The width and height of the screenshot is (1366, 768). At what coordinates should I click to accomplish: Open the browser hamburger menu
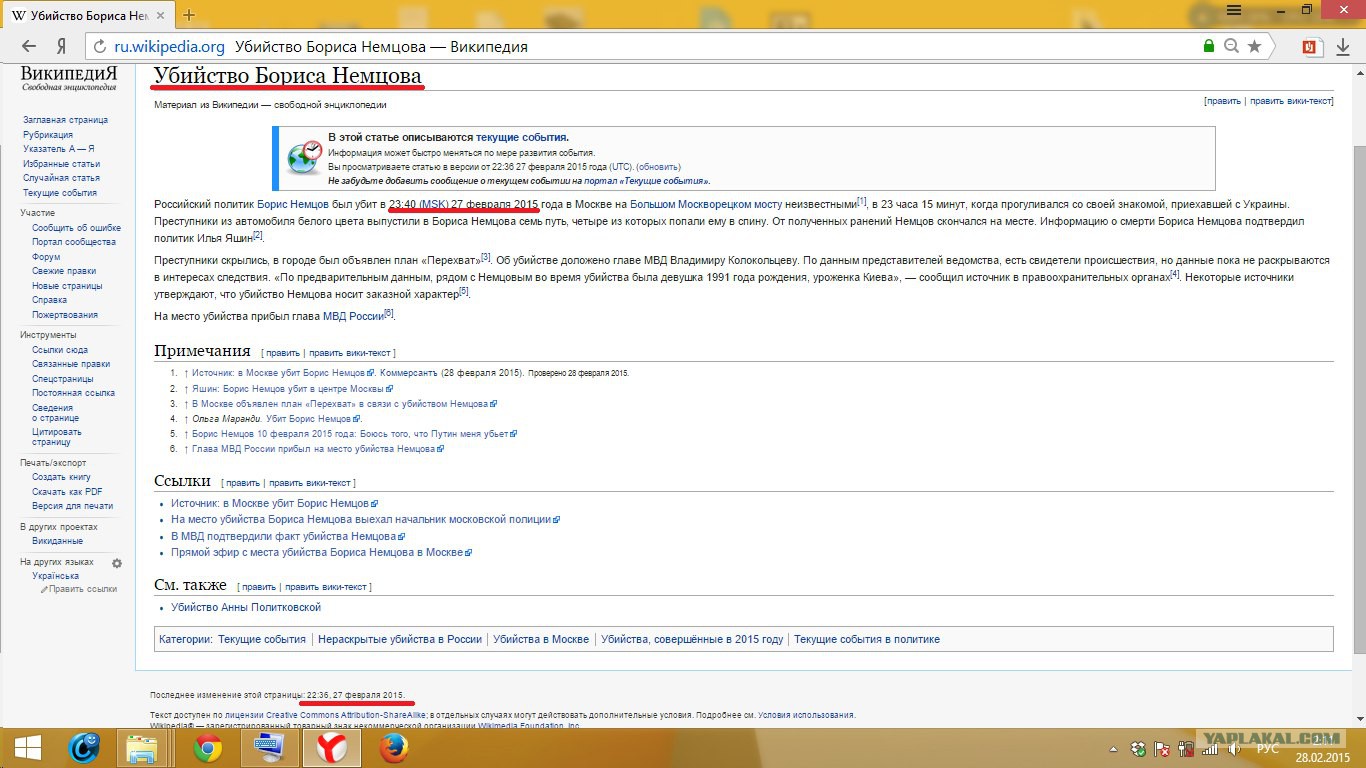pos(1234,9)
